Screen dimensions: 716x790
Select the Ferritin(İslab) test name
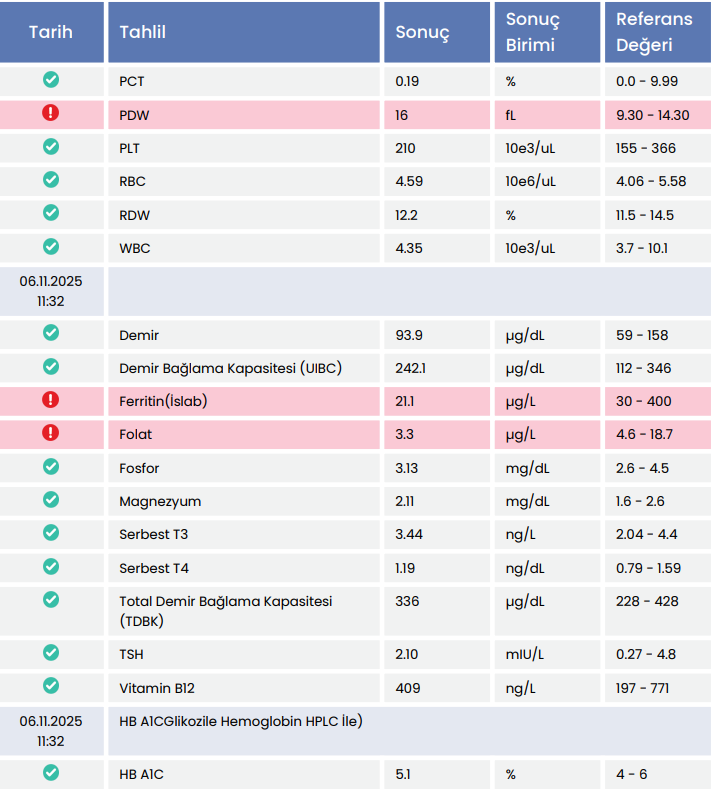tap(164, 401)
